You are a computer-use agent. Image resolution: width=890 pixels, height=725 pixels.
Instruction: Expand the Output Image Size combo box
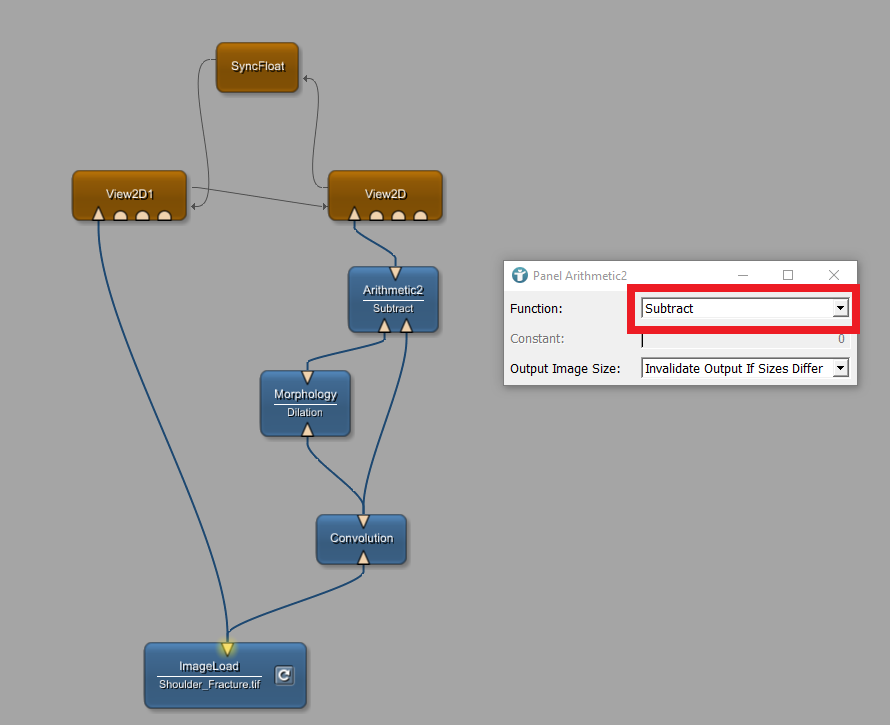coord(744,369)
